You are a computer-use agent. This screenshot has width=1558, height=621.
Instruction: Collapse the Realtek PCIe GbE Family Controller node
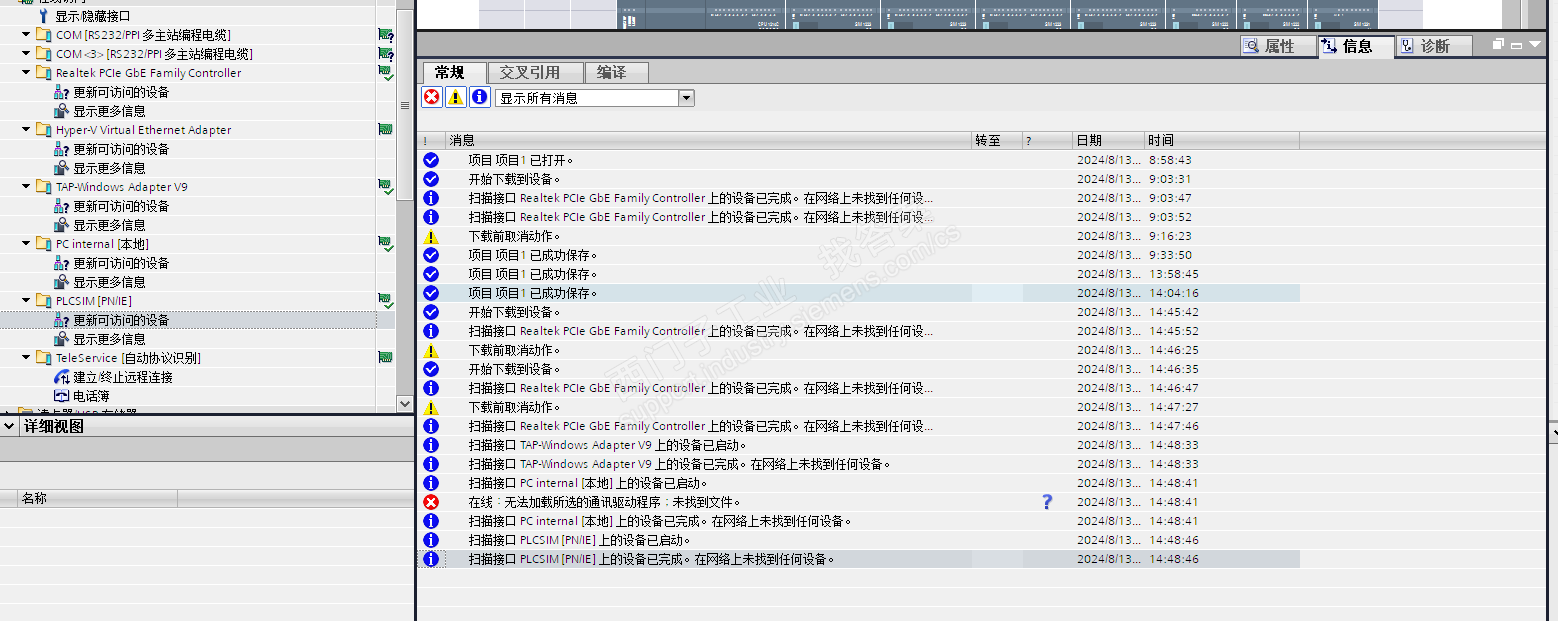coord(26,73)
